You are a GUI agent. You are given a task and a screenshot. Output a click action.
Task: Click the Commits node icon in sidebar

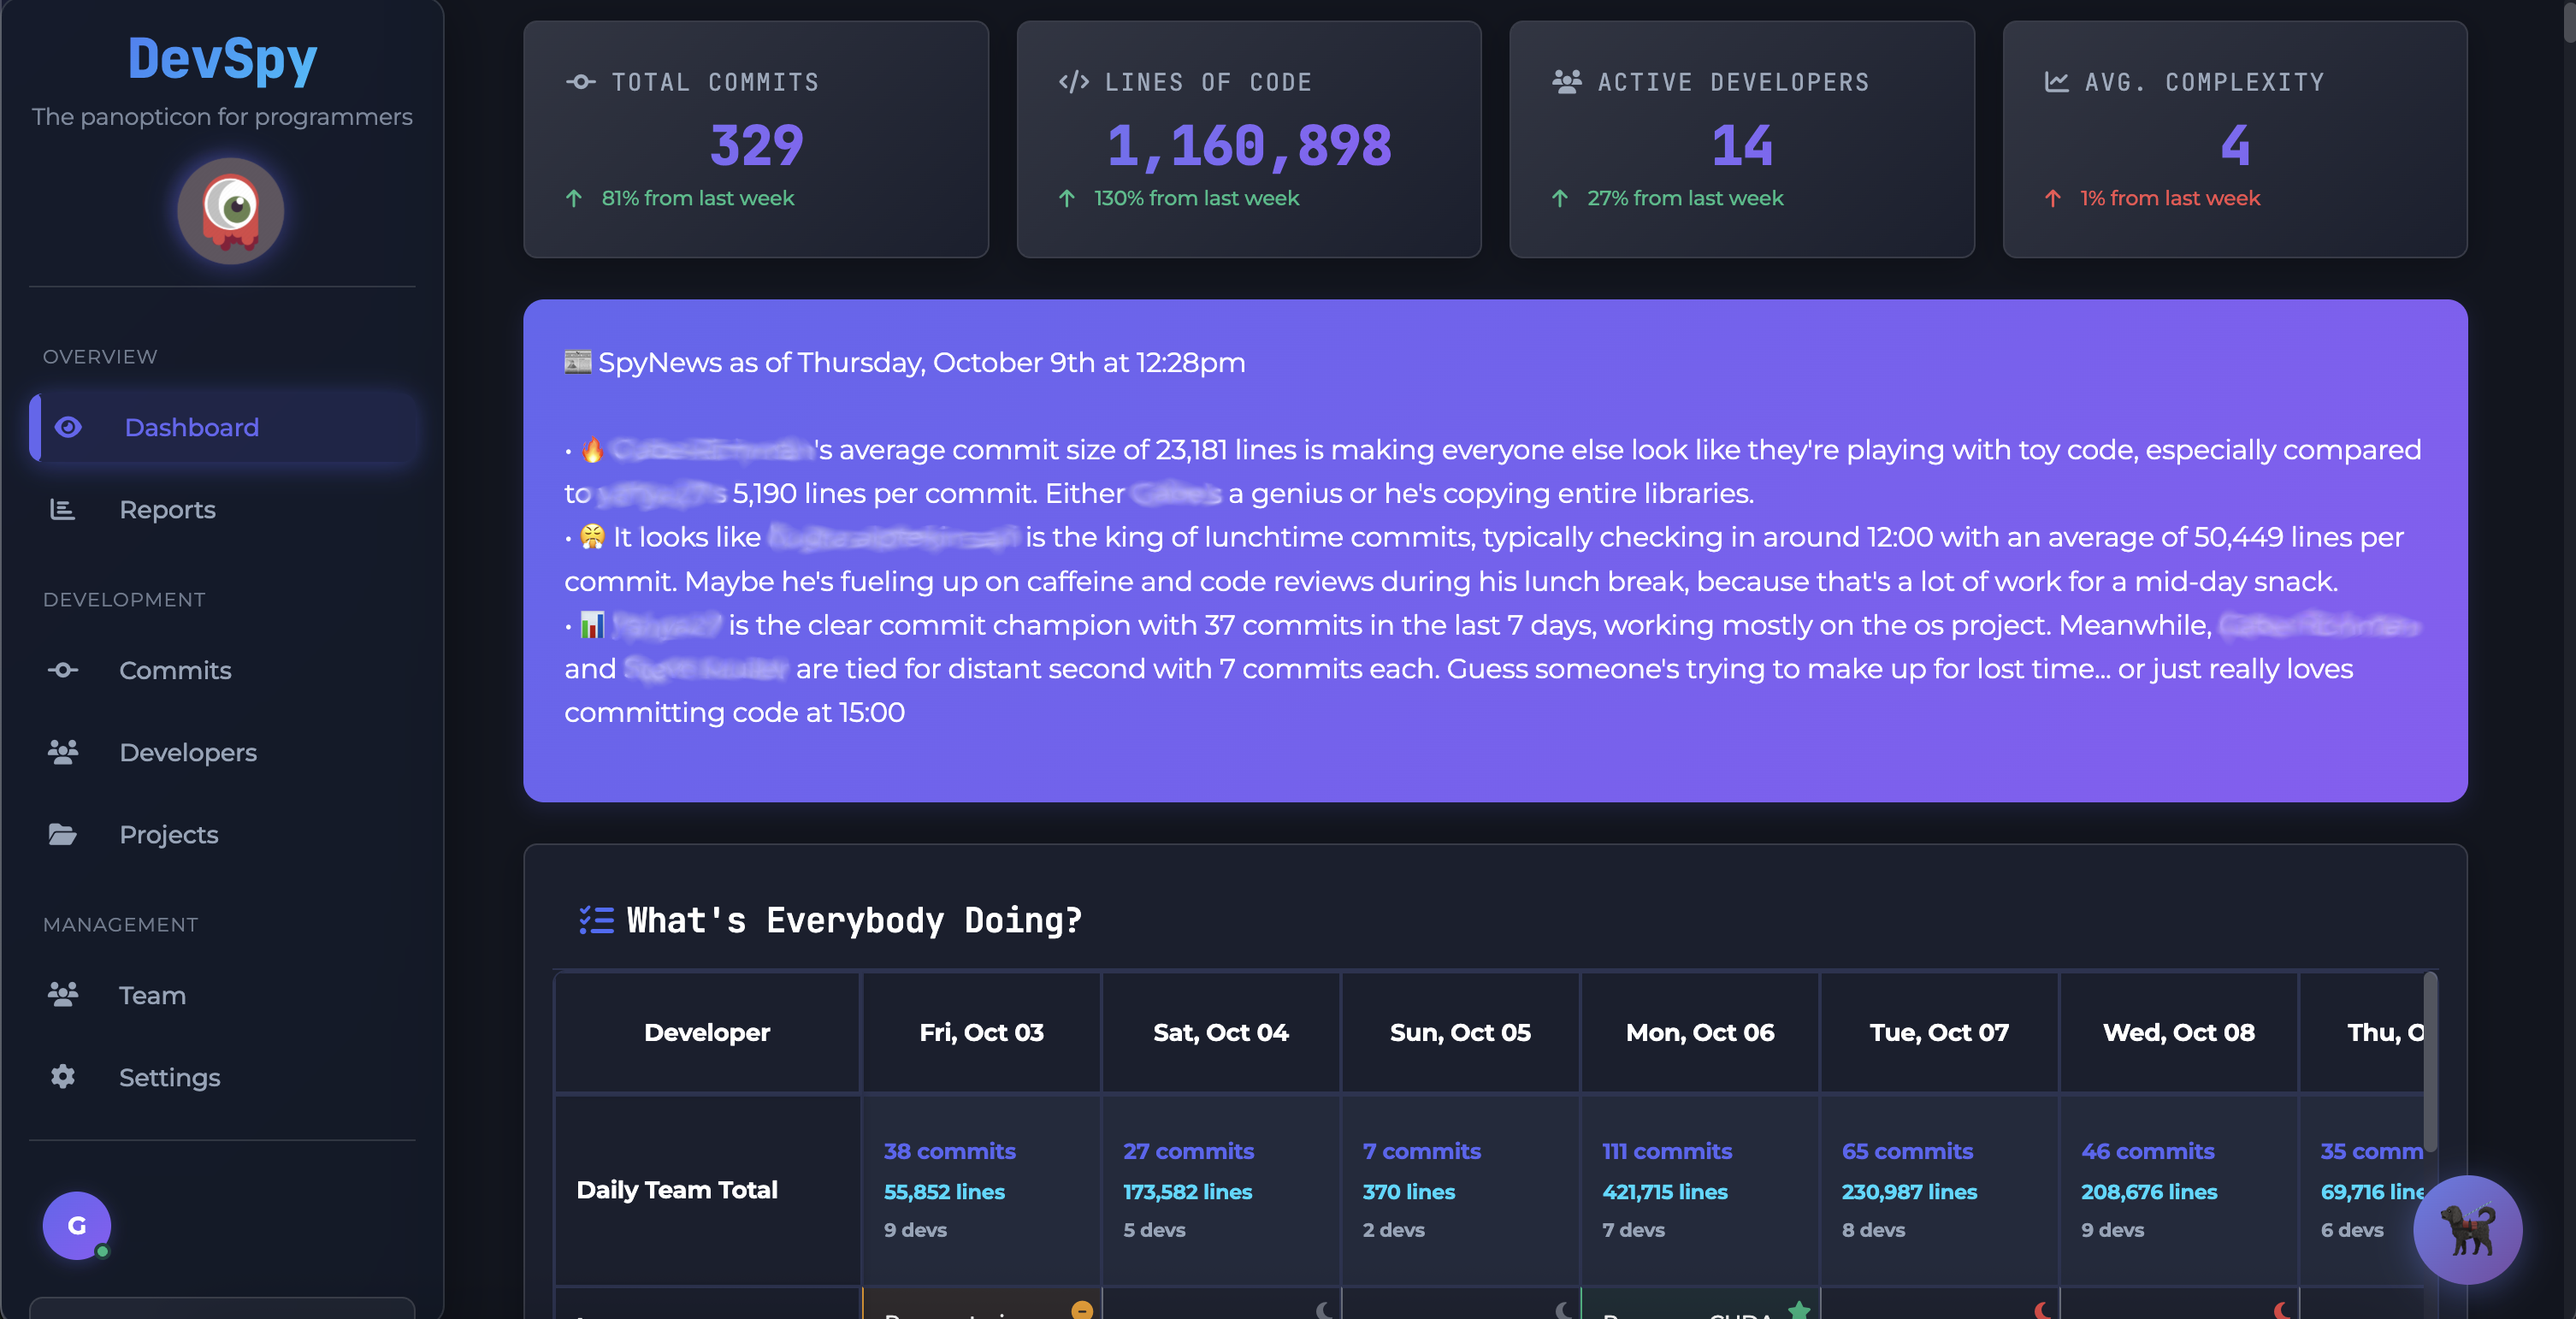click(62, 670)
